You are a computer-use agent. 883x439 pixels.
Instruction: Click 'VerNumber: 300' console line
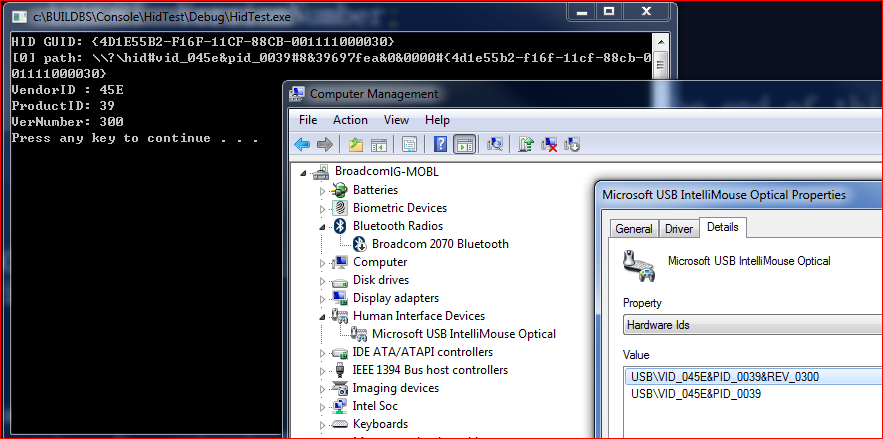[68, 122]
